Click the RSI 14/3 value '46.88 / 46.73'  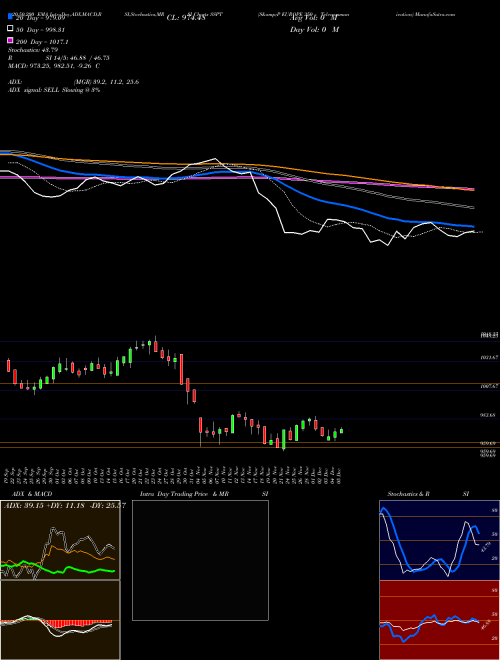(x=90, y=58)
